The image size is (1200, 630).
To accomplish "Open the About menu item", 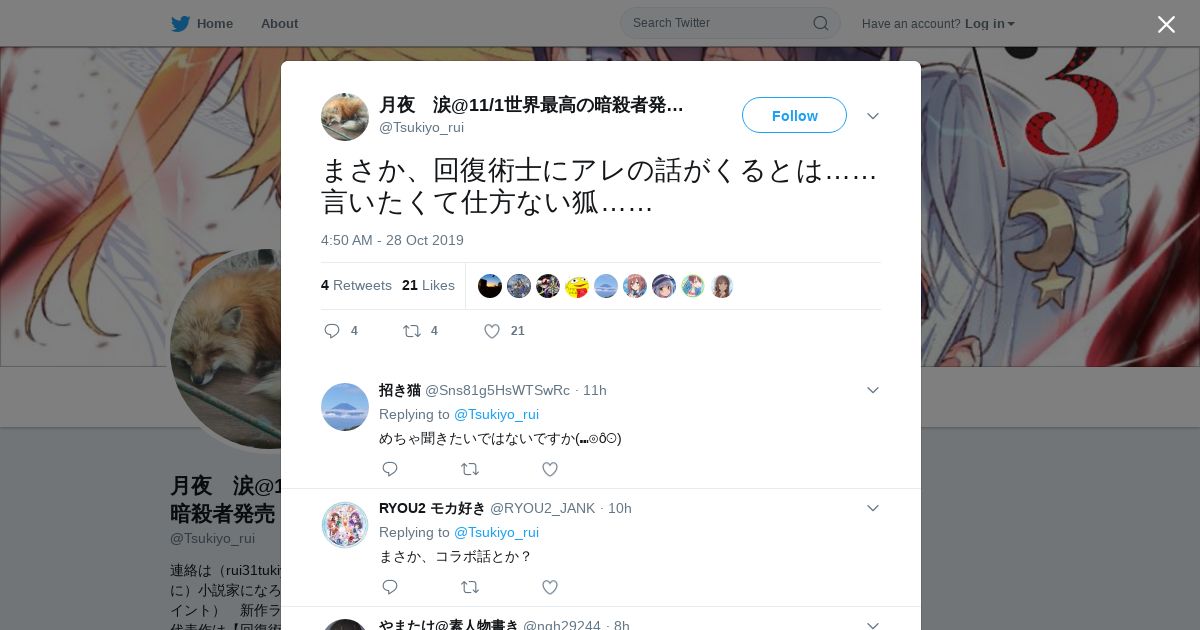I will tap(279, 24).
